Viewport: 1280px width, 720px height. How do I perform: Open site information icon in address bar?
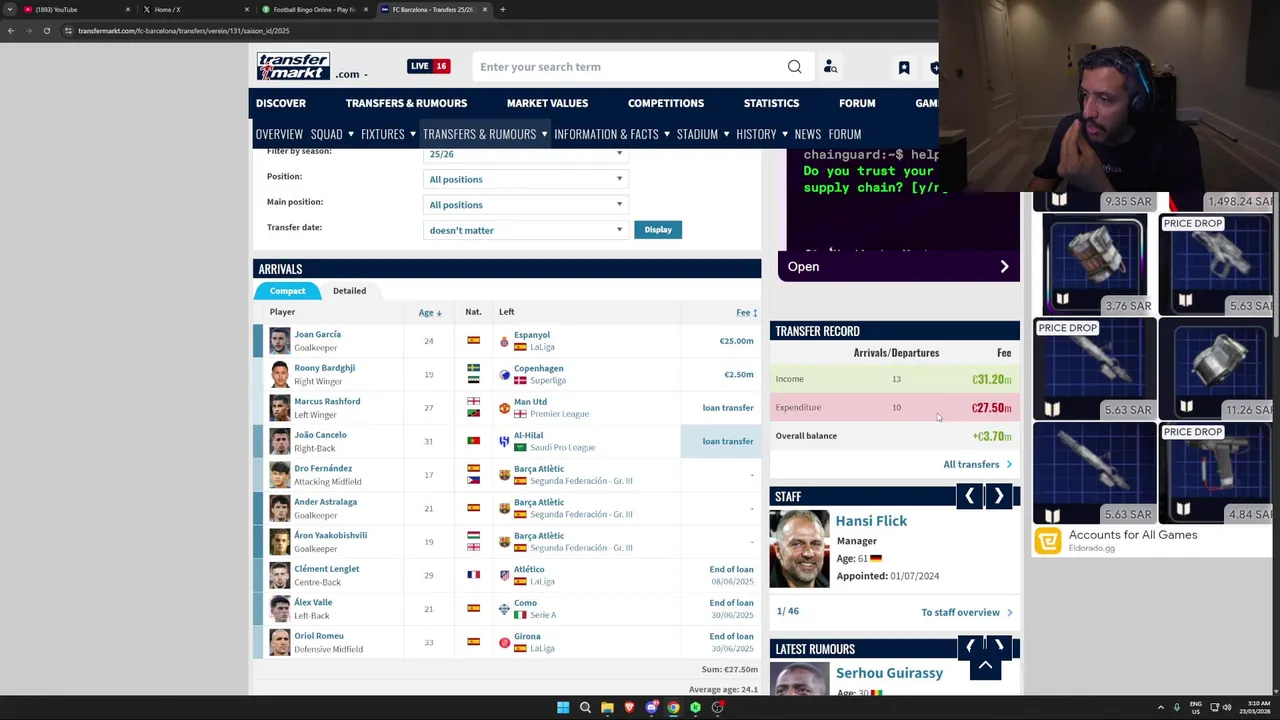click(x=68, y=31)
